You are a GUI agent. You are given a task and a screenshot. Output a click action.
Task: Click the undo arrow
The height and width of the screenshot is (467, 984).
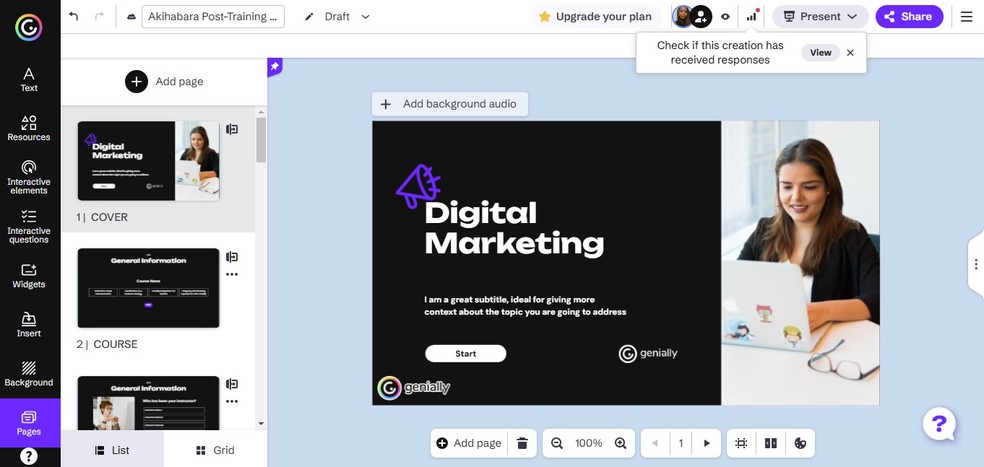[x=74, y=17]
